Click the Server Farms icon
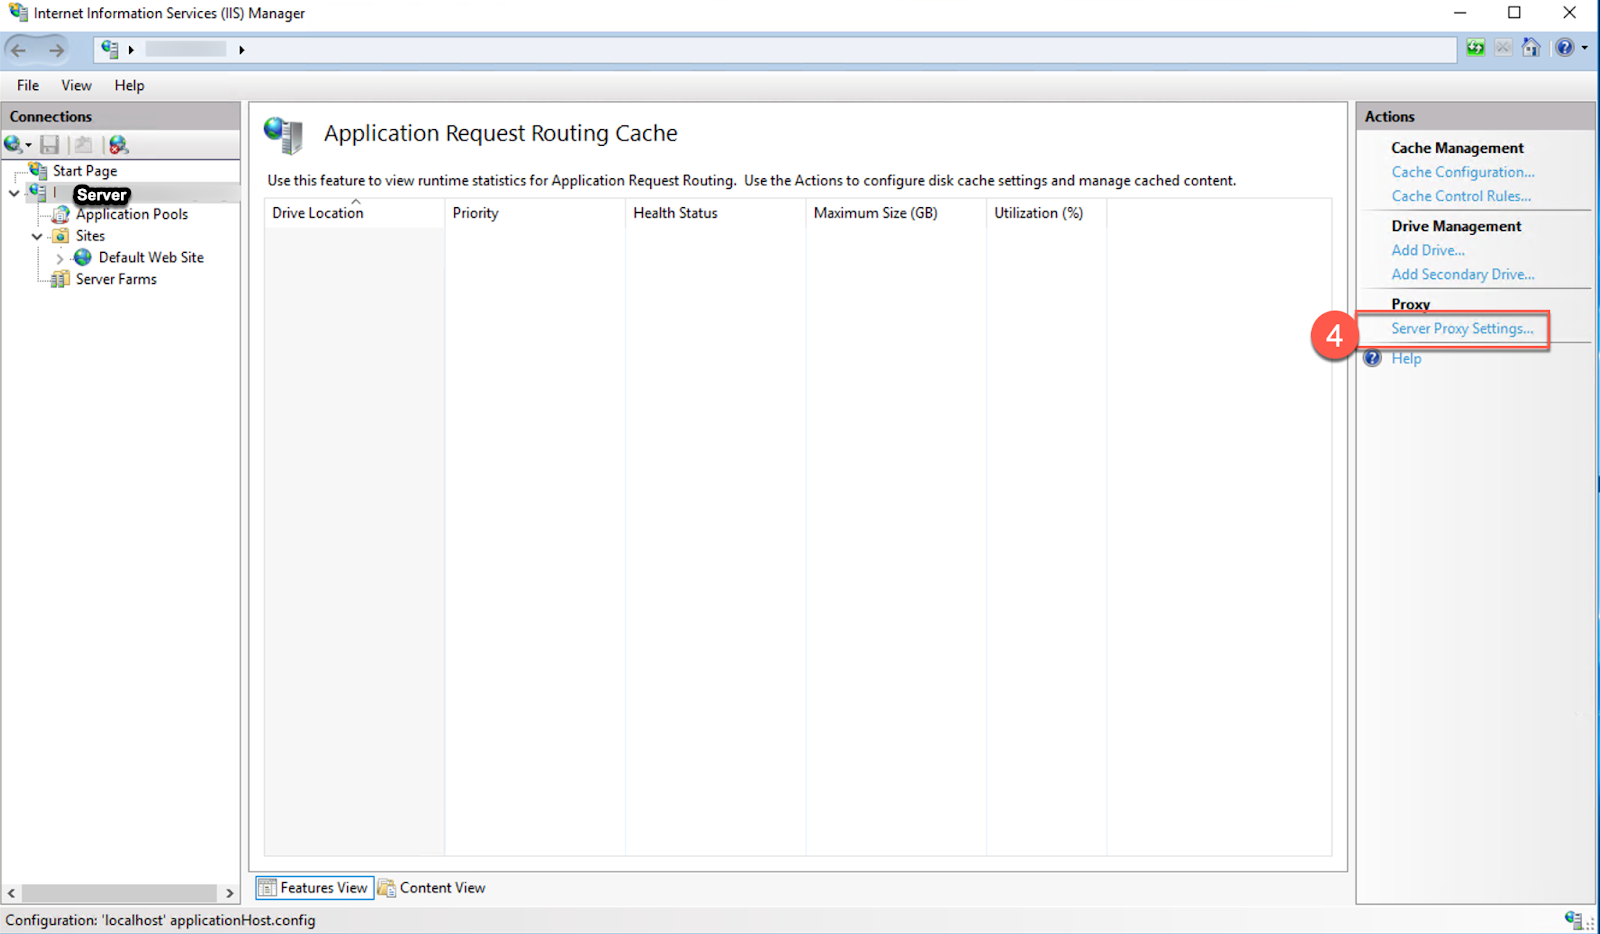The width and height of the screenshot is (1600, 934). click(61, 279)
